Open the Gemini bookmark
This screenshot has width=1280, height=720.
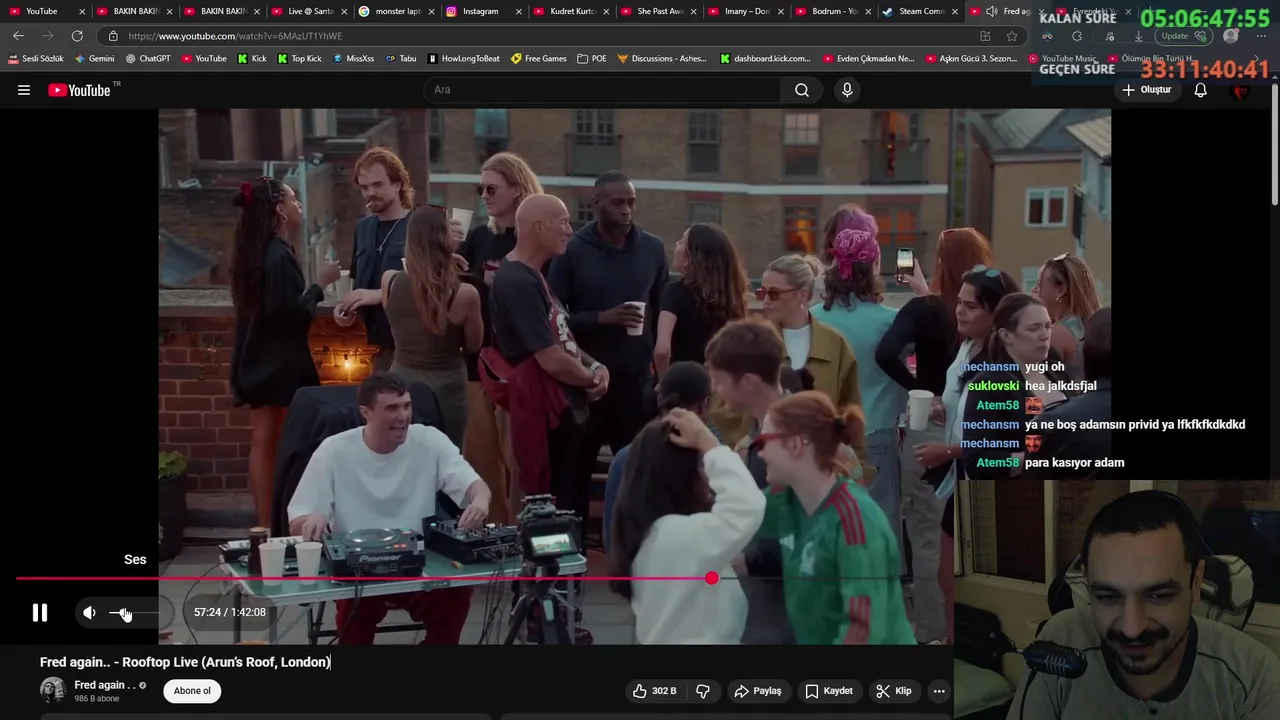point(95,59)
